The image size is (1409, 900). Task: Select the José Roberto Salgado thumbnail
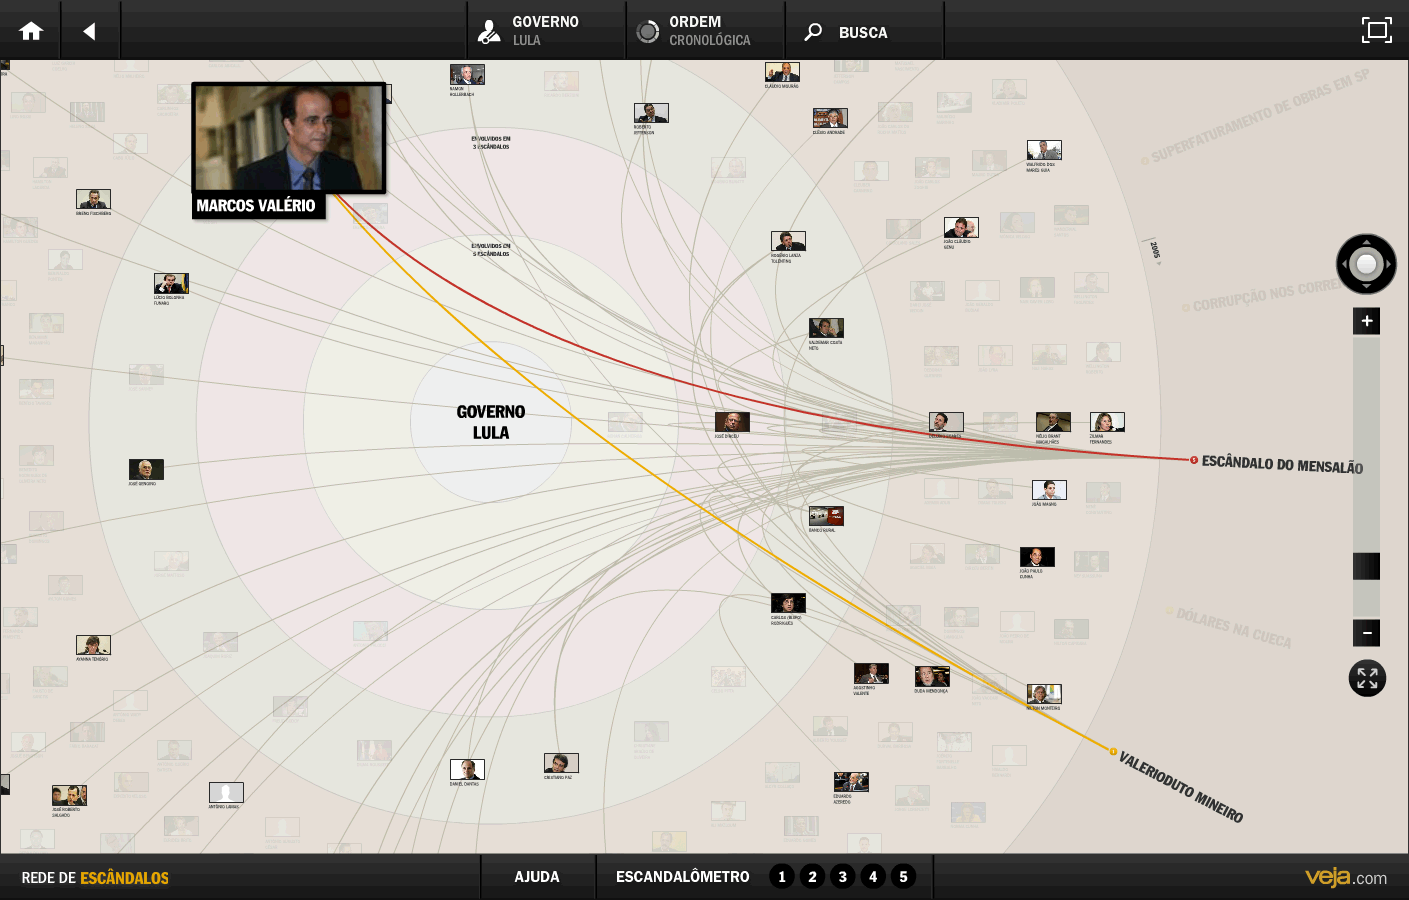(x=69, y=795)
